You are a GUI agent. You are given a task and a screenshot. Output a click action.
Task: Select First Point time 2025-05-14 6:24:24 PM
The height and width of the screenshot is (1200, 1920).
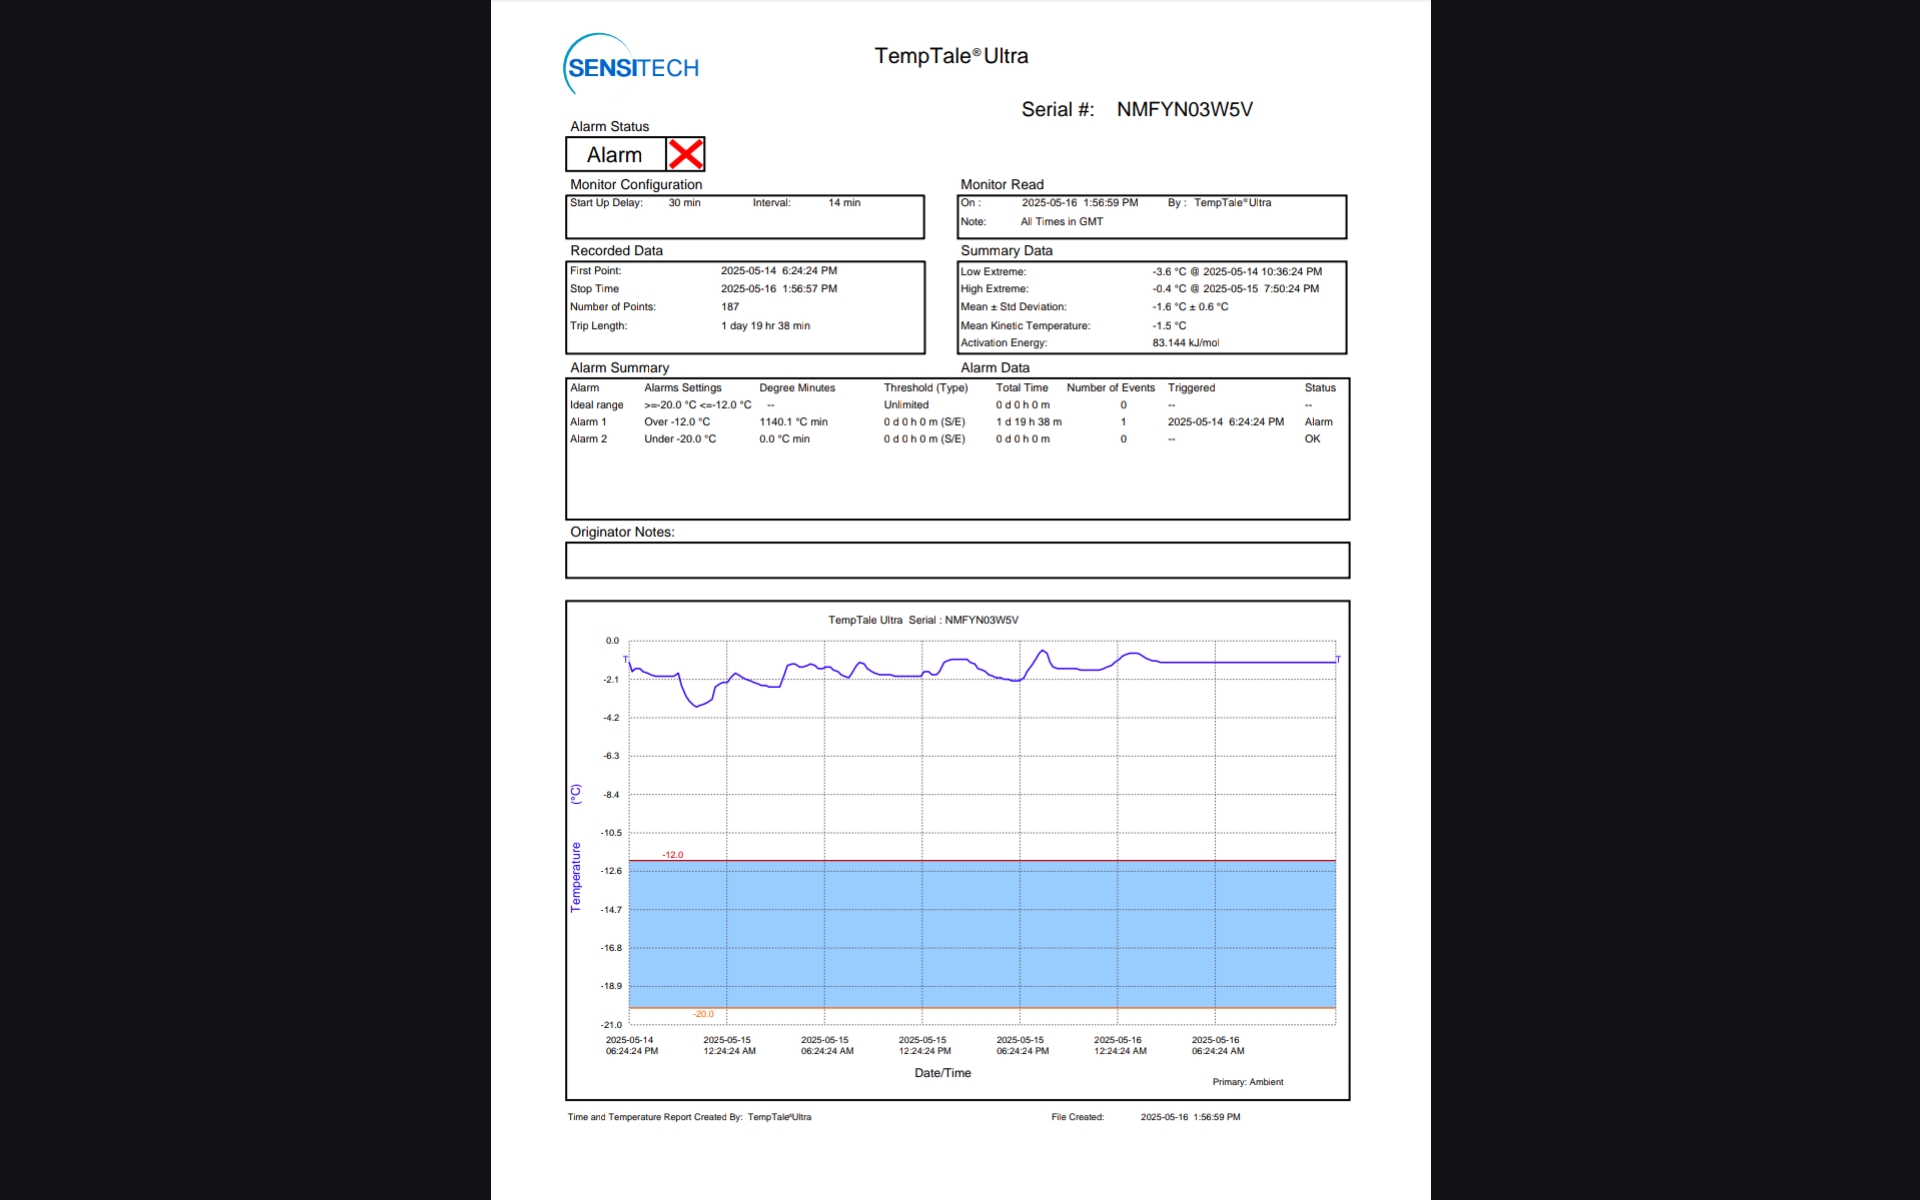[x=779, y=271]
